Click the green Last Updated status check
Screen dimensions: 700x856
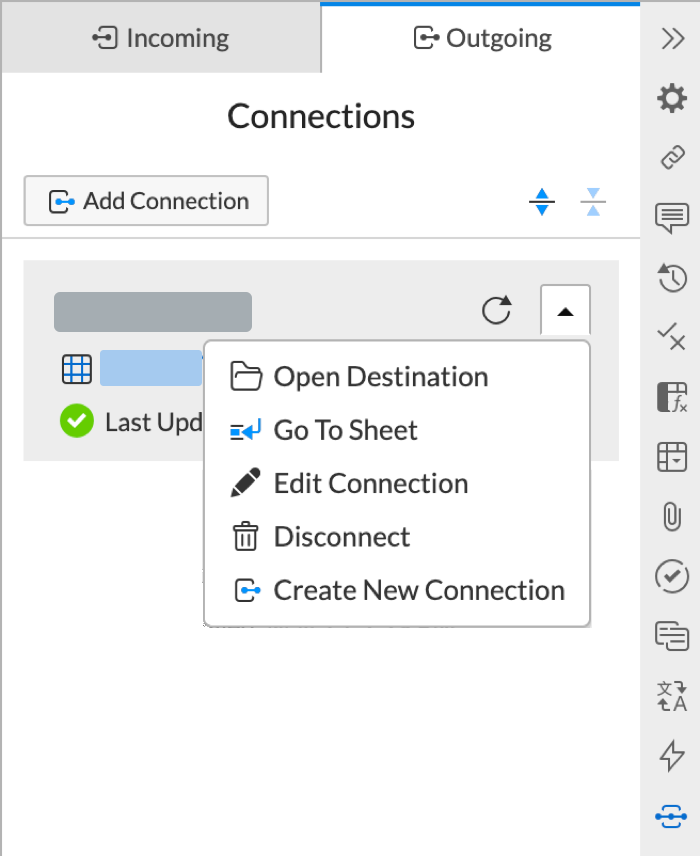[76, 421]
